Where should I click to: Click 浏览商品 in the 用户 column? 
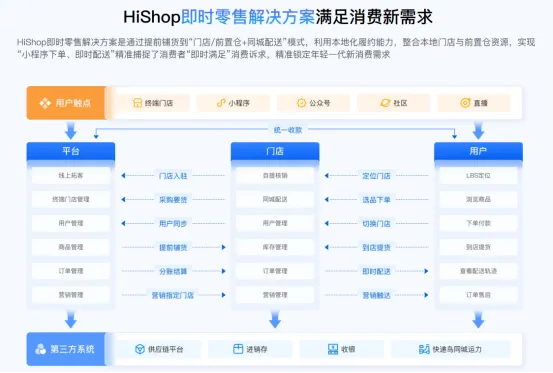point(478,199)
